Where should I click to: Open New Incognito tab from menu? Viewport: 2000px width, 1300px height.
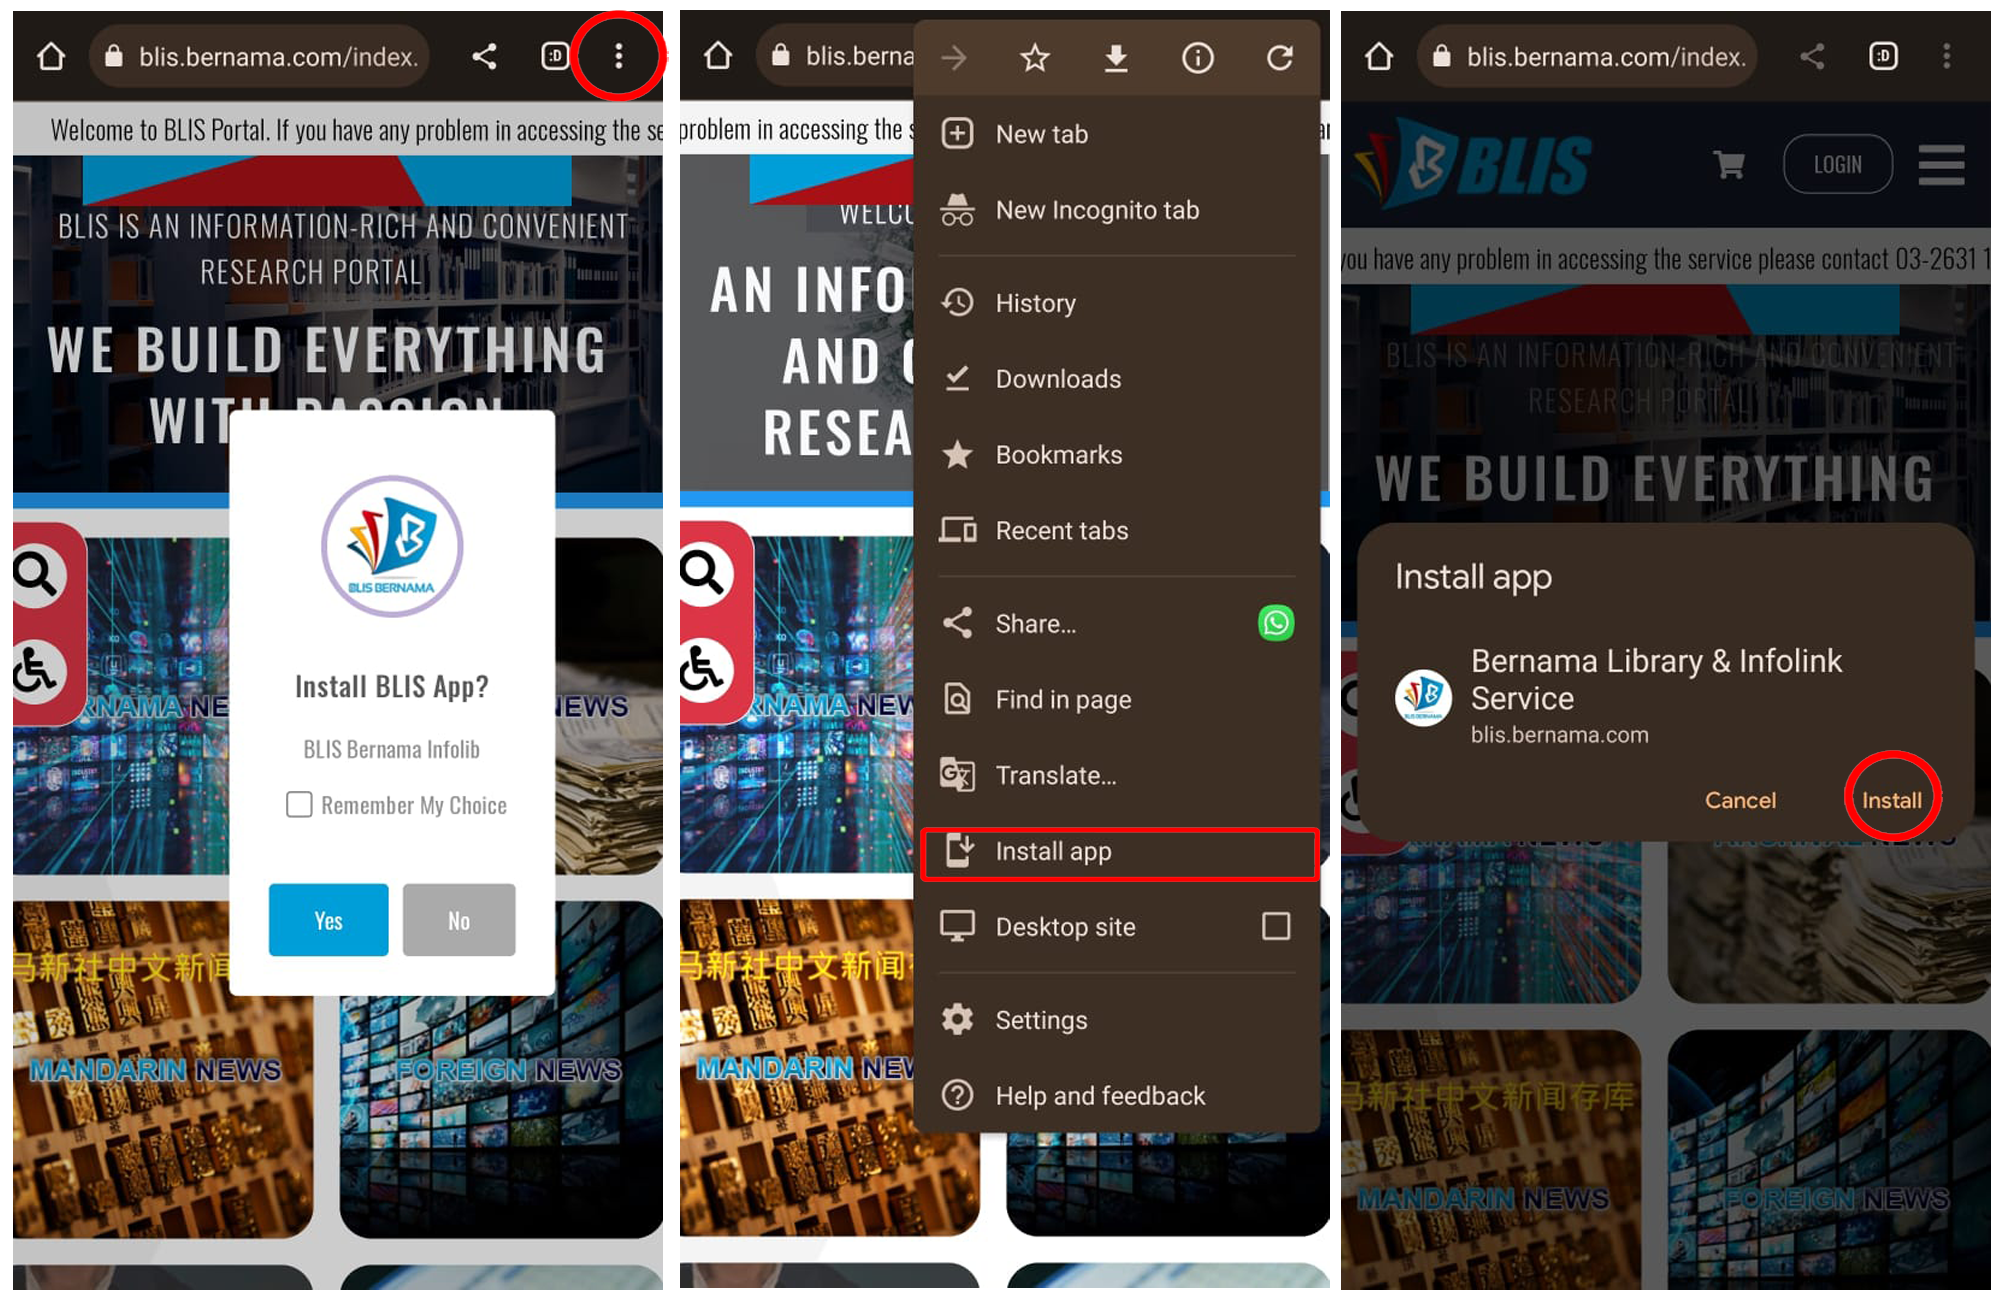pos(1096,210)
